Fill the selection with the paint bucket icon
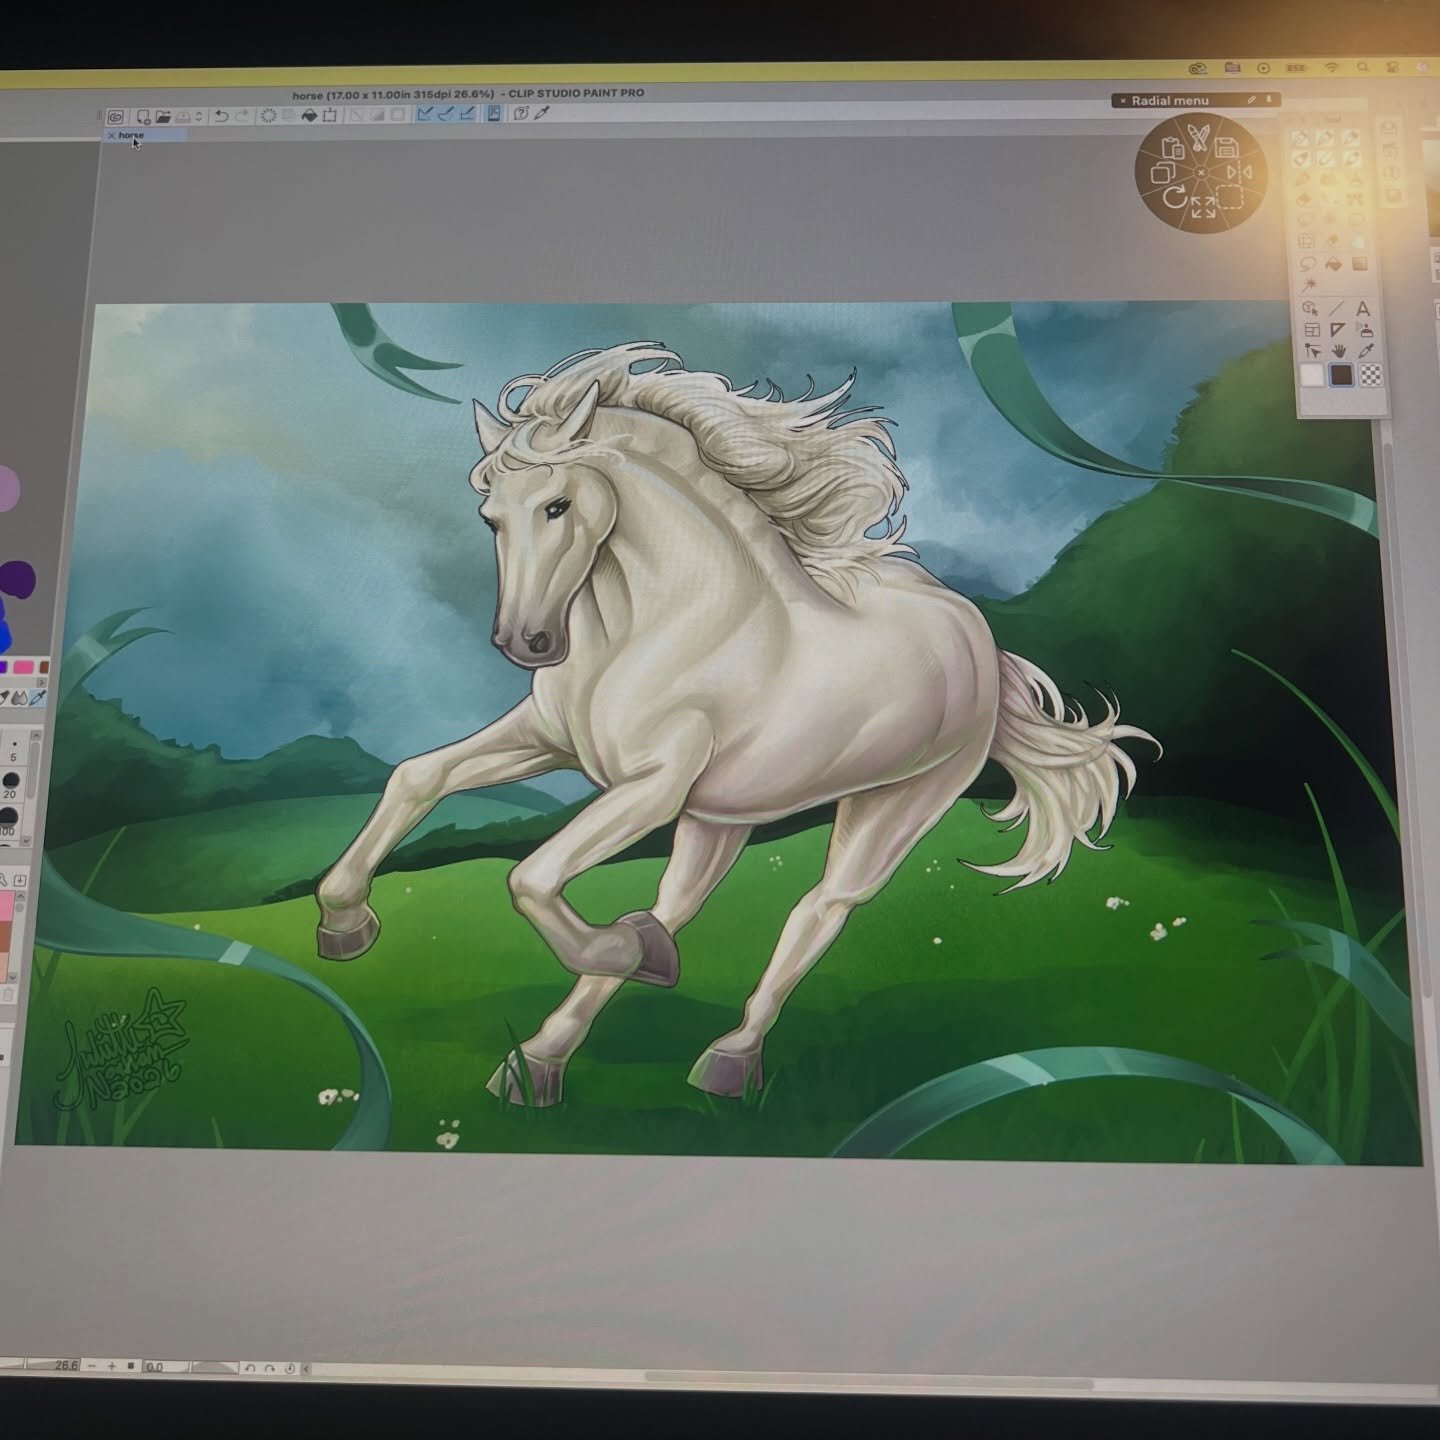The image size is (1440, 1440). [309, 116]
